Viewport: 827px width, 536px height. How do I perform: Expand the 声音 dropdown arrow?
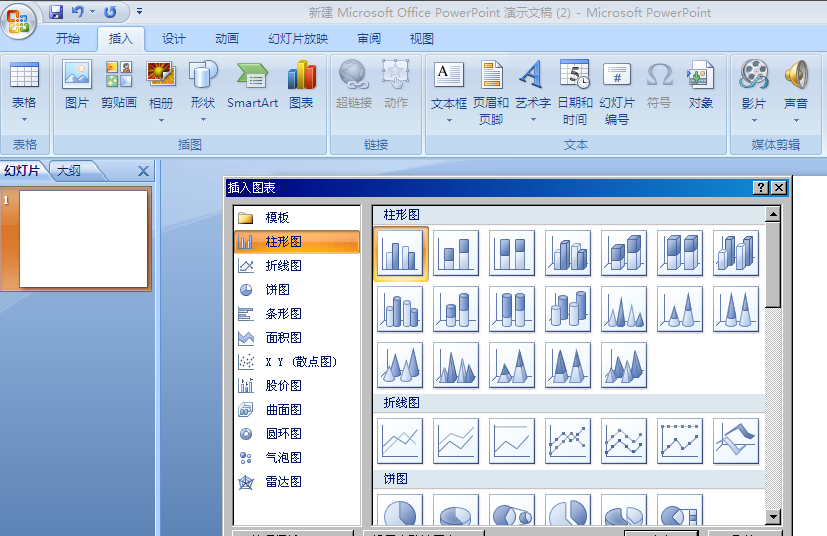(796, 121)
